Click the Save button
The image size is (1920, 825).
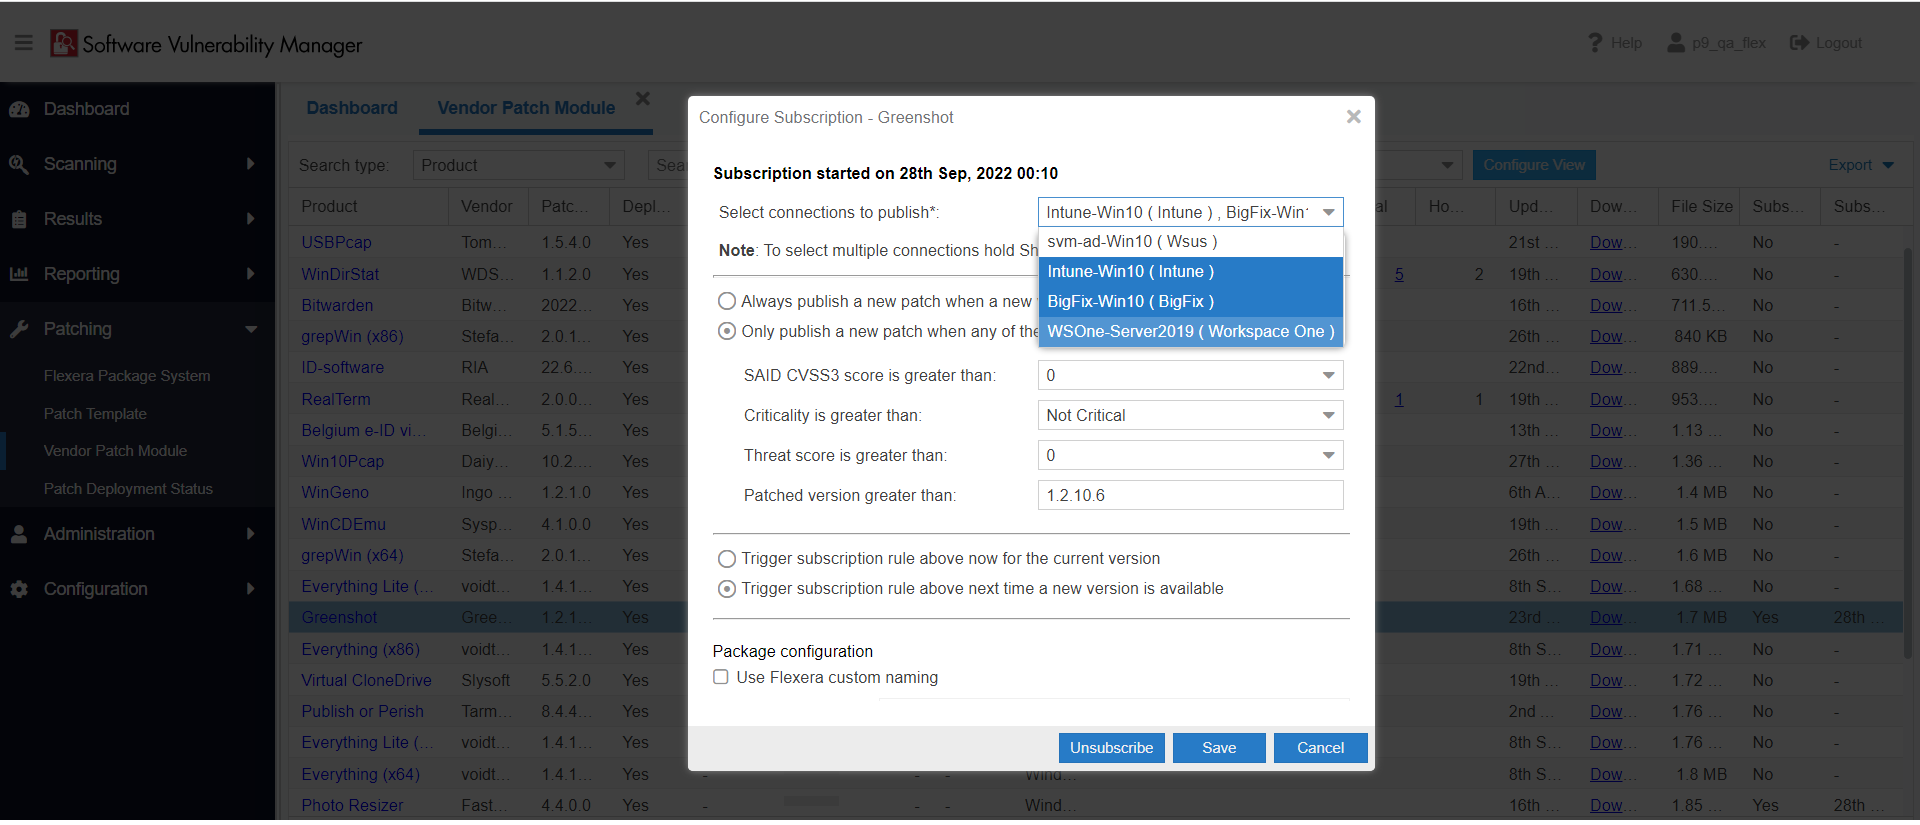coord(1219,748)
